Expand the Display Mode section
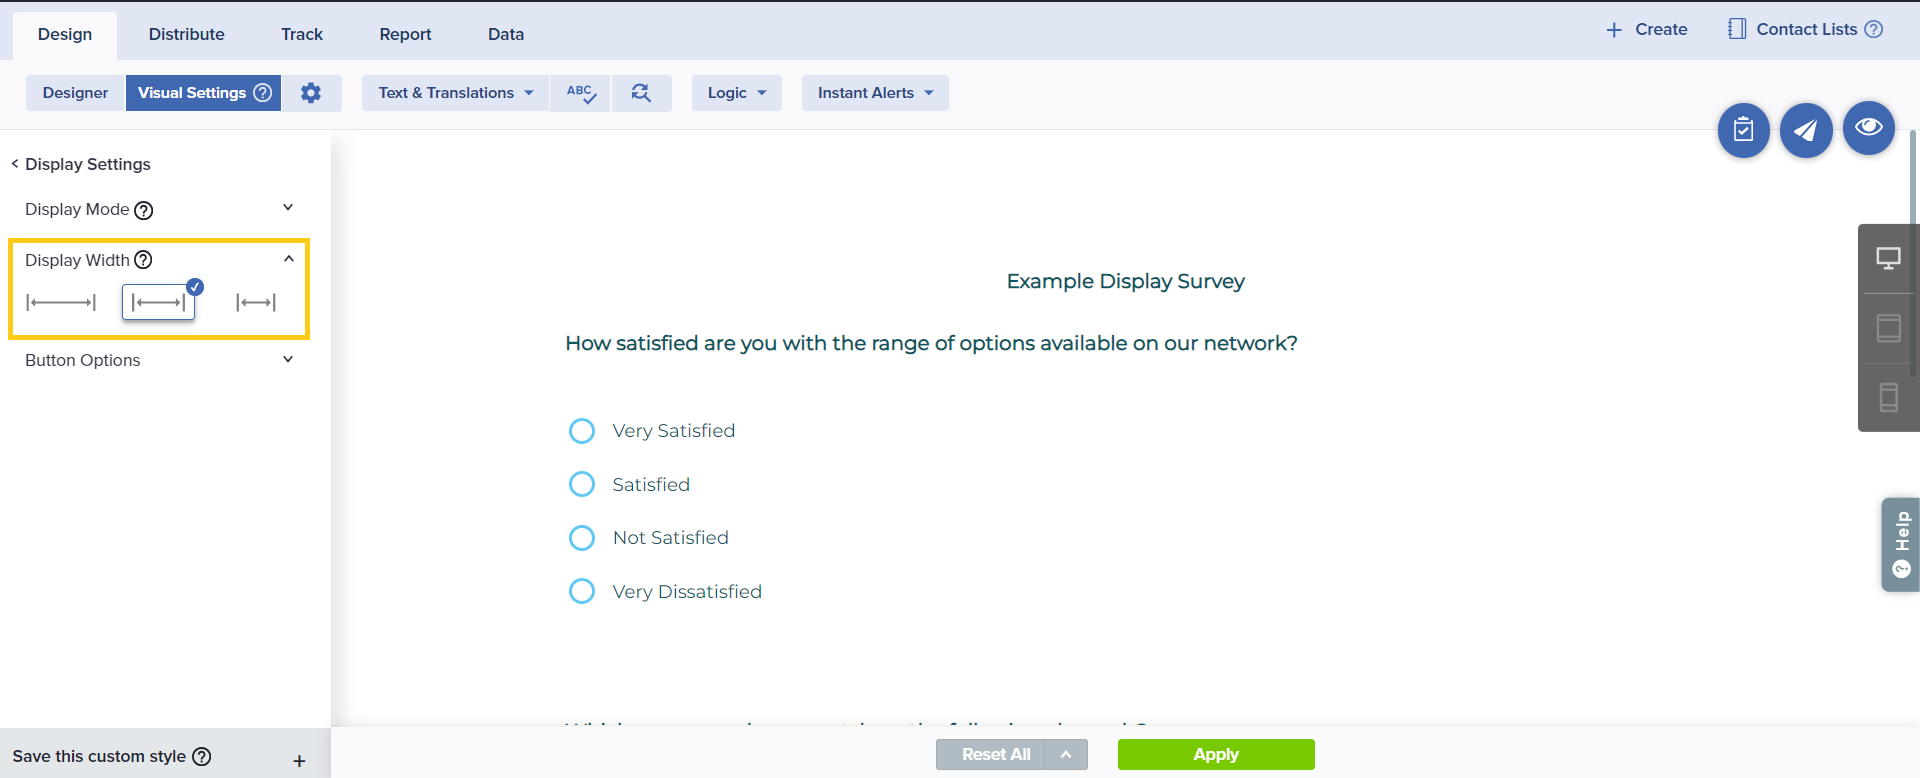Image resolution: width=1920 pixels, height=778 pixels. pos(288,209)
